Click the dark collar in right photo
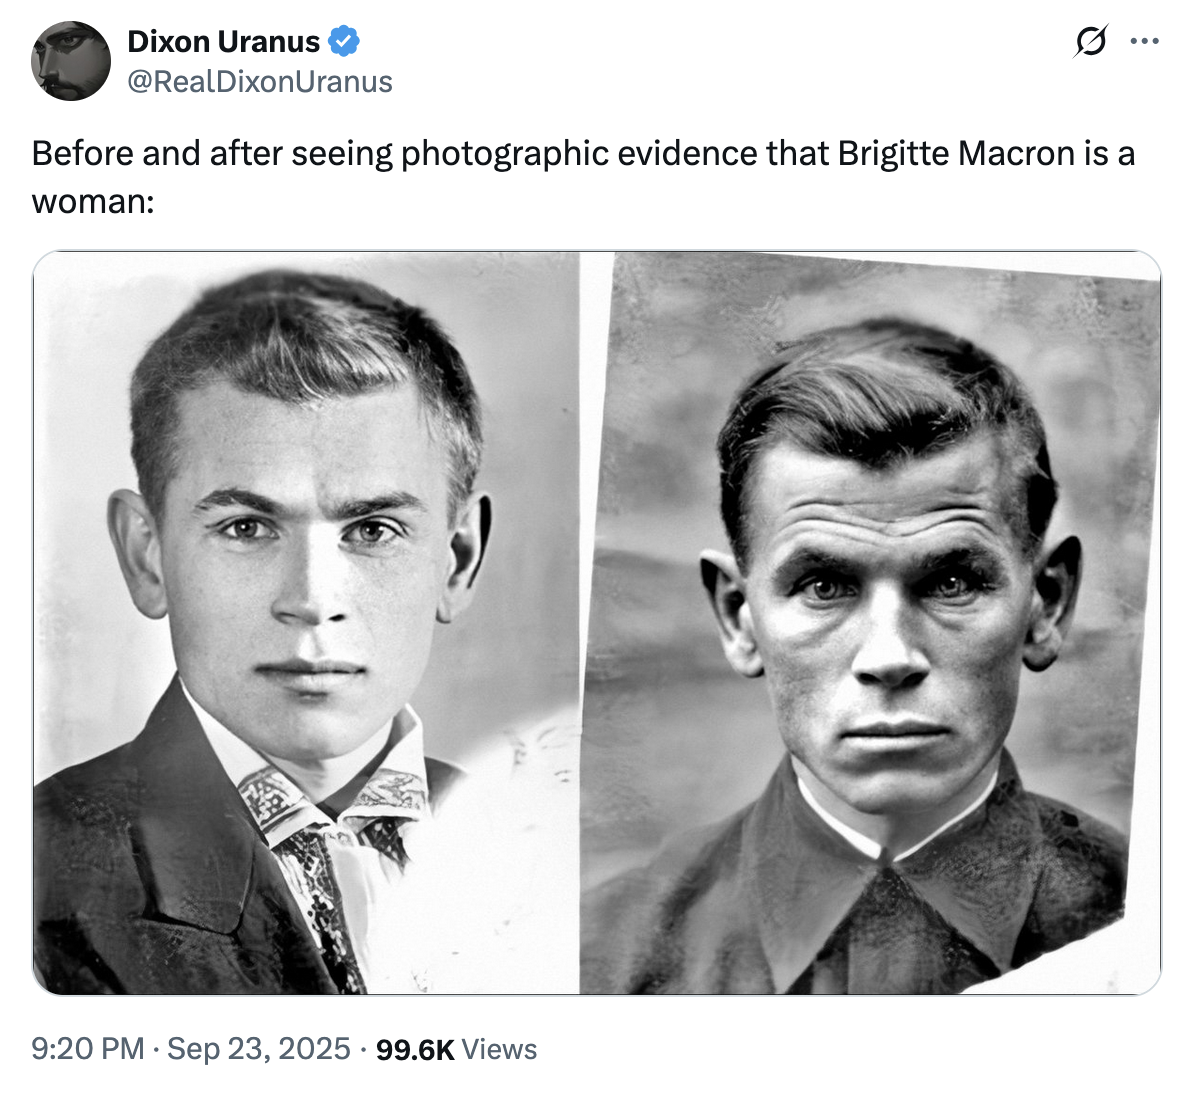 [x=880, y=900]
